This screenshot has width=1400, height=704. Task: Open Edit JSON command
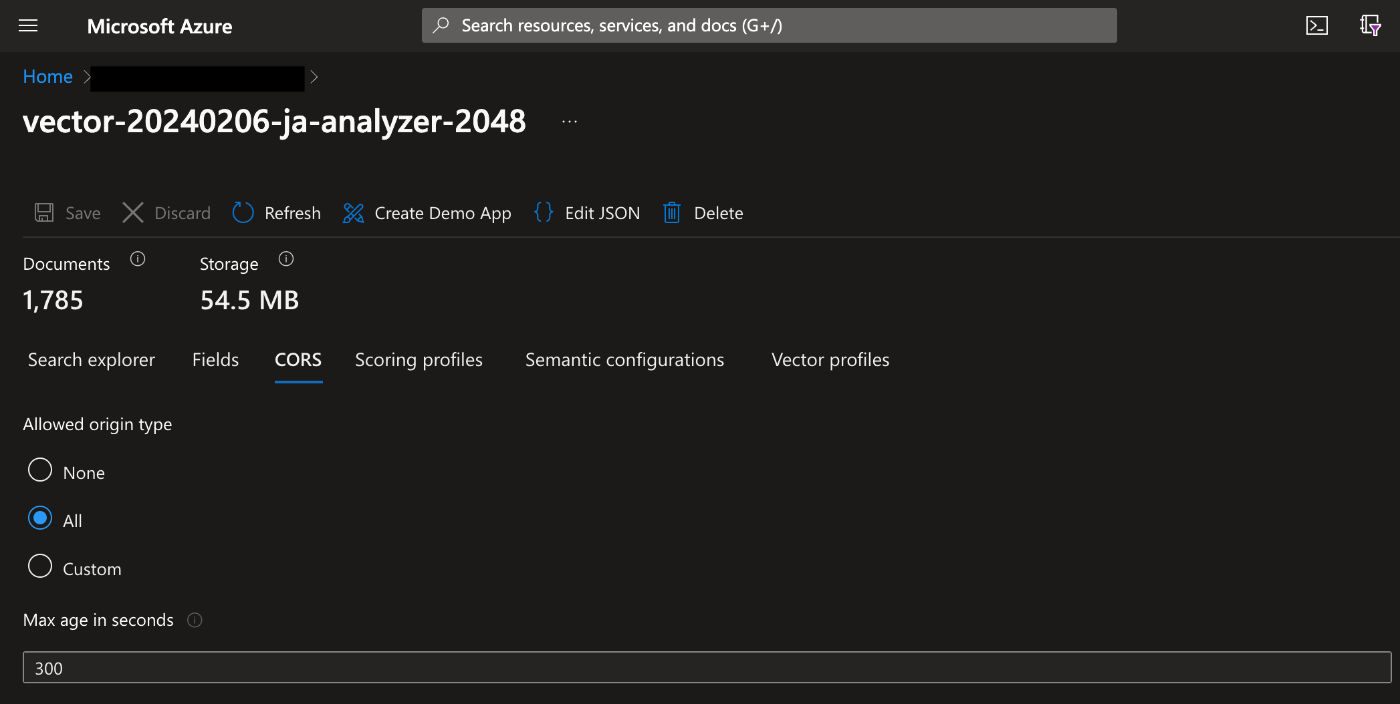(602, 213)
